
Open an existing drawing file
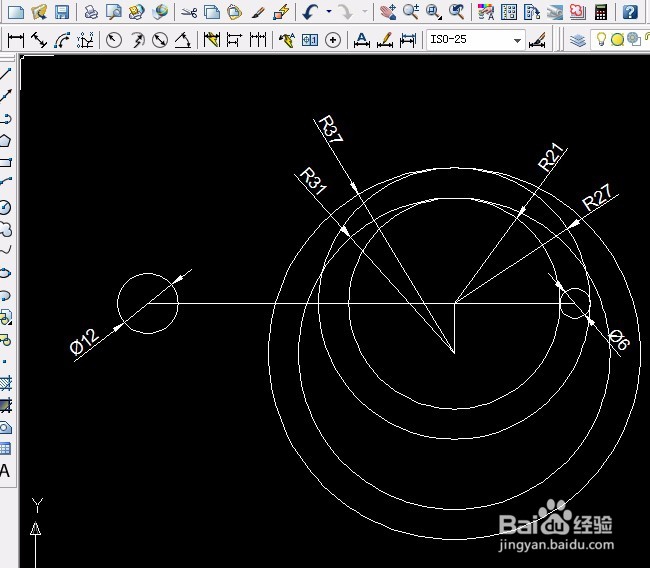[x=39, y=12]
